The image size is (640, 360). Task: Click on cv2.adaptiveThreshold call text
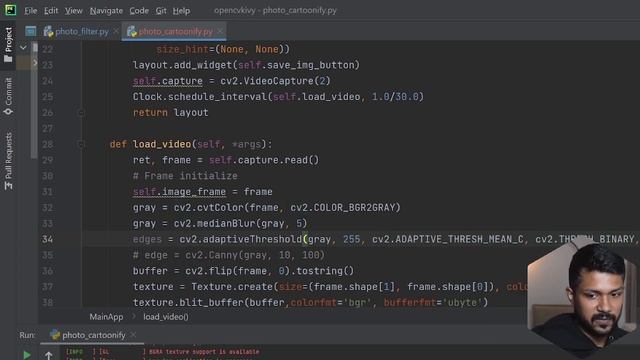(240, 240)
